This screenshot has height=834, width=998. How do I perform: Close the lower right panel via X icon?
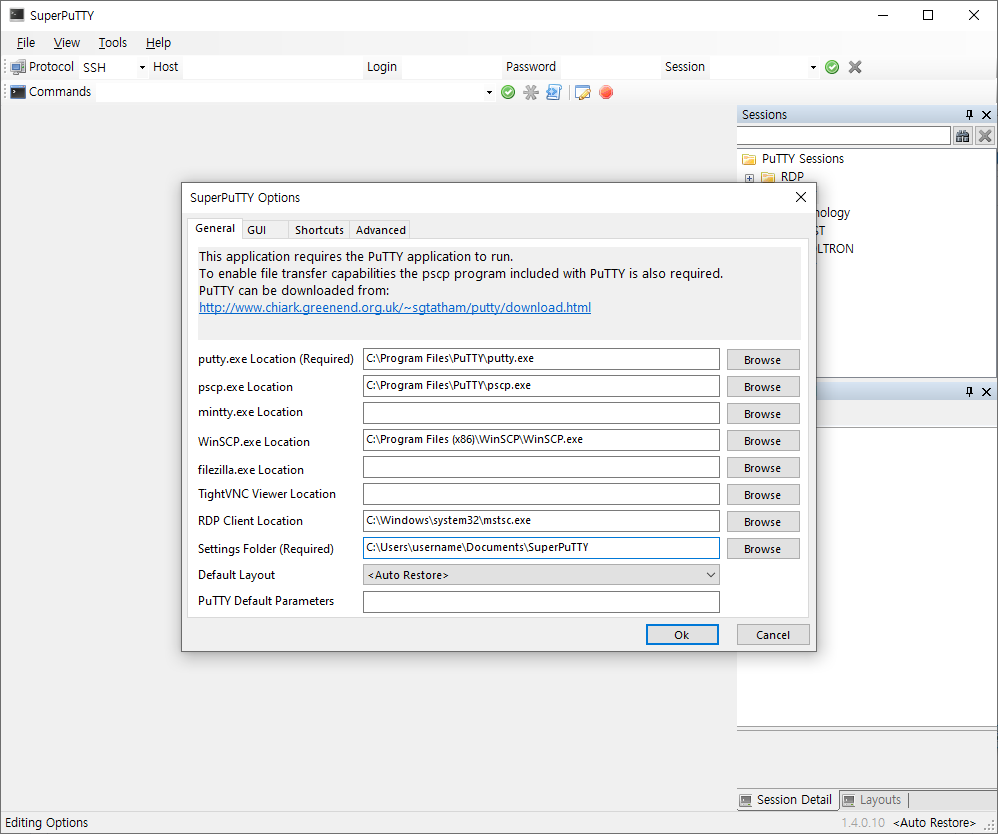(x=987, y=392)
